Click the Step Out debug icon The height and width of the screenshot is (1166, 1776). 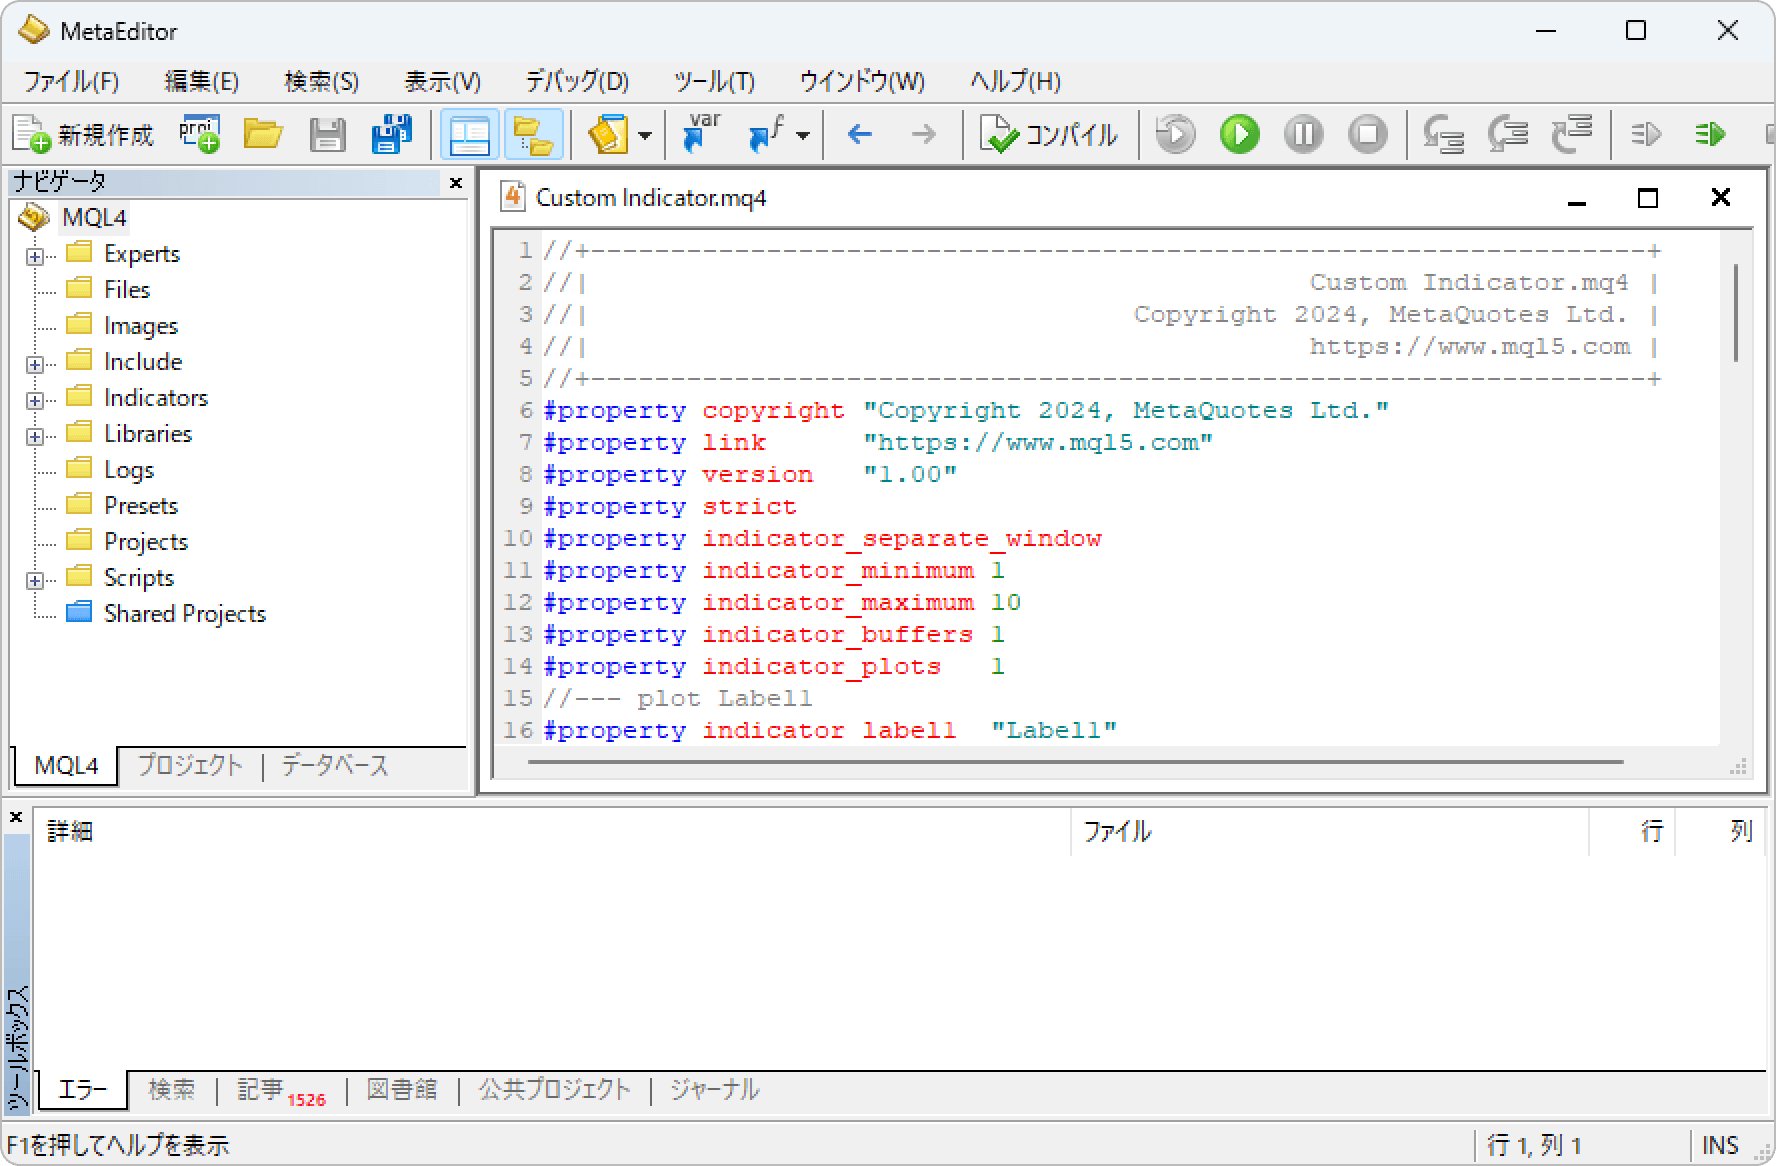pyautogui.click(x=1571, y=134)
